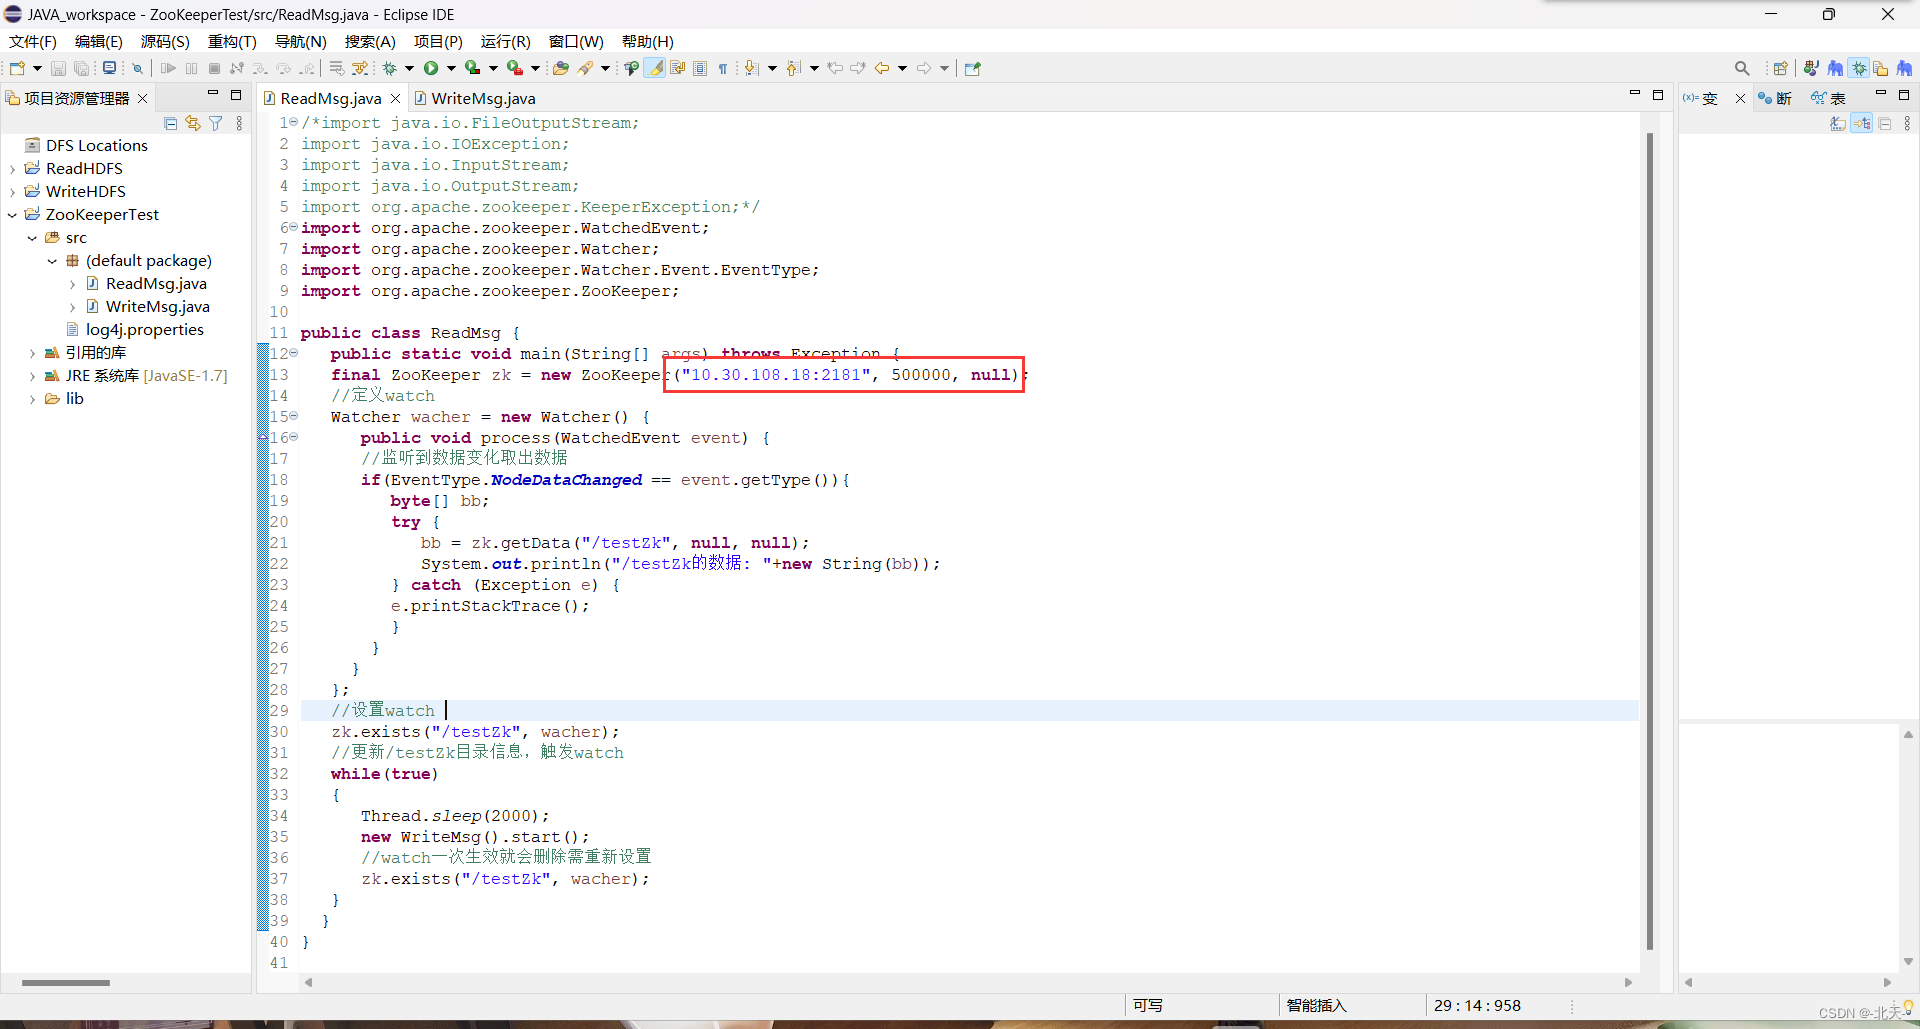
Task: Open the 文件(F) menu
Action: [33, 41]
